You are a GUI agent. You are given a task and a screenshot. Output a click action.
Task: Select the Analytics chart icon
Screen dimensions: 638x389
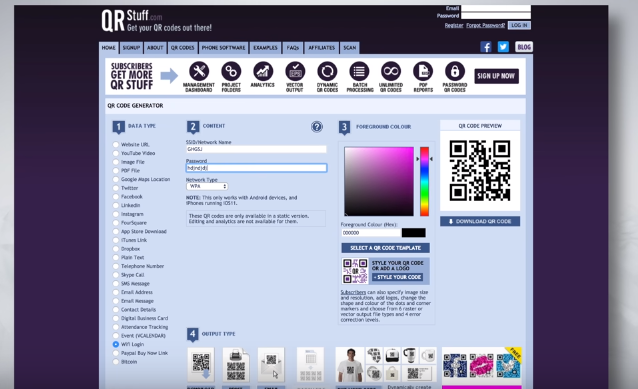[x=263, y=72]
